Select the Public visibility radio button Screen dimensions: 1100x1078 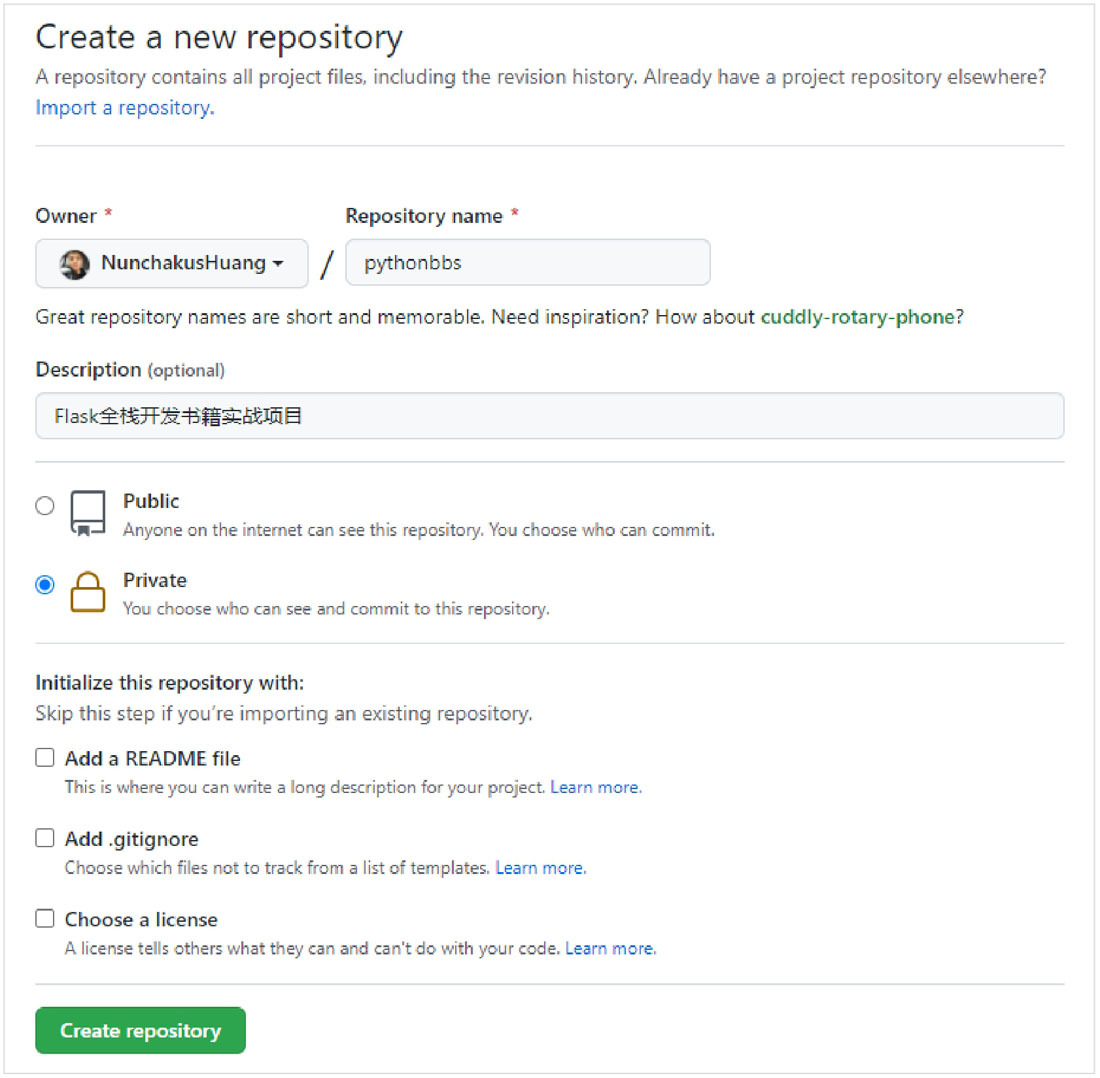pos(45,506)
